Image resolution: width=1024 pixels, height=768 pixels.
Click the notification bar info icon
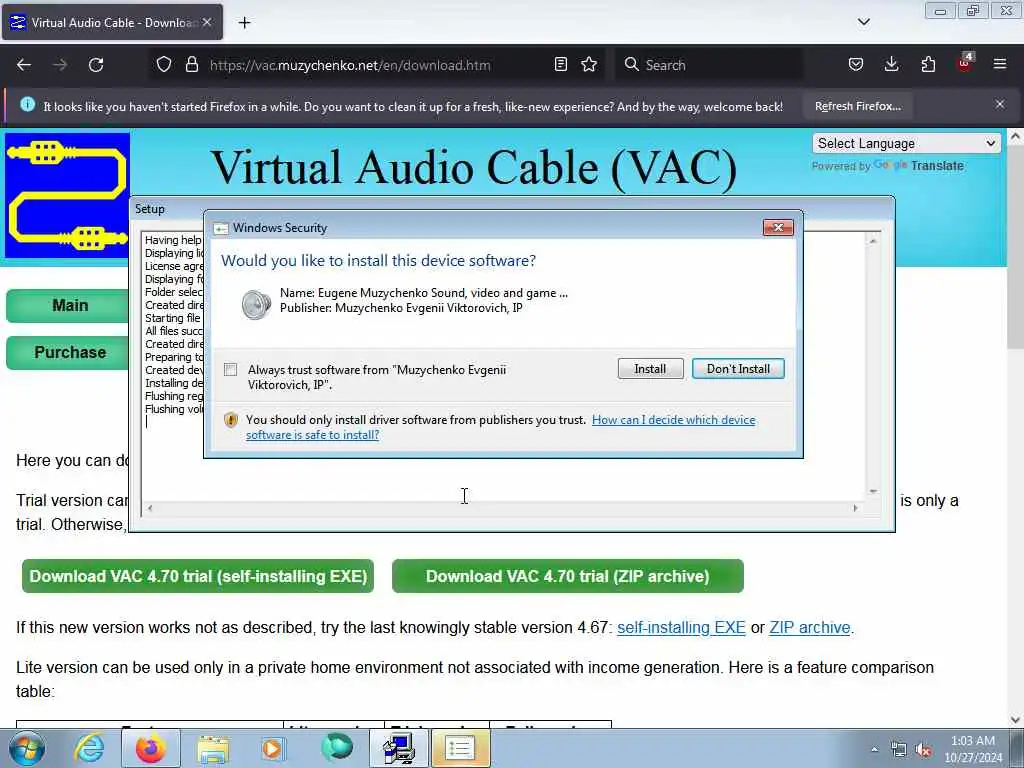point(27,104)
